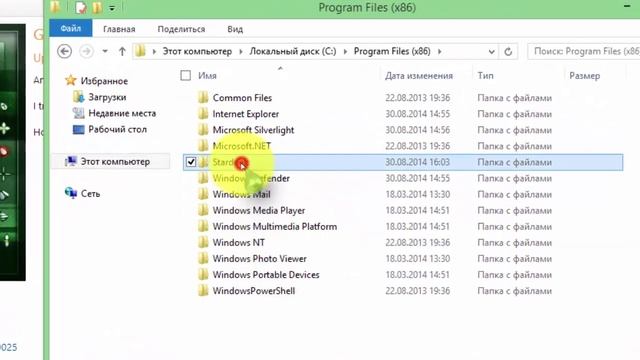Click the forward navigation arrow

(x=86, y=51)
